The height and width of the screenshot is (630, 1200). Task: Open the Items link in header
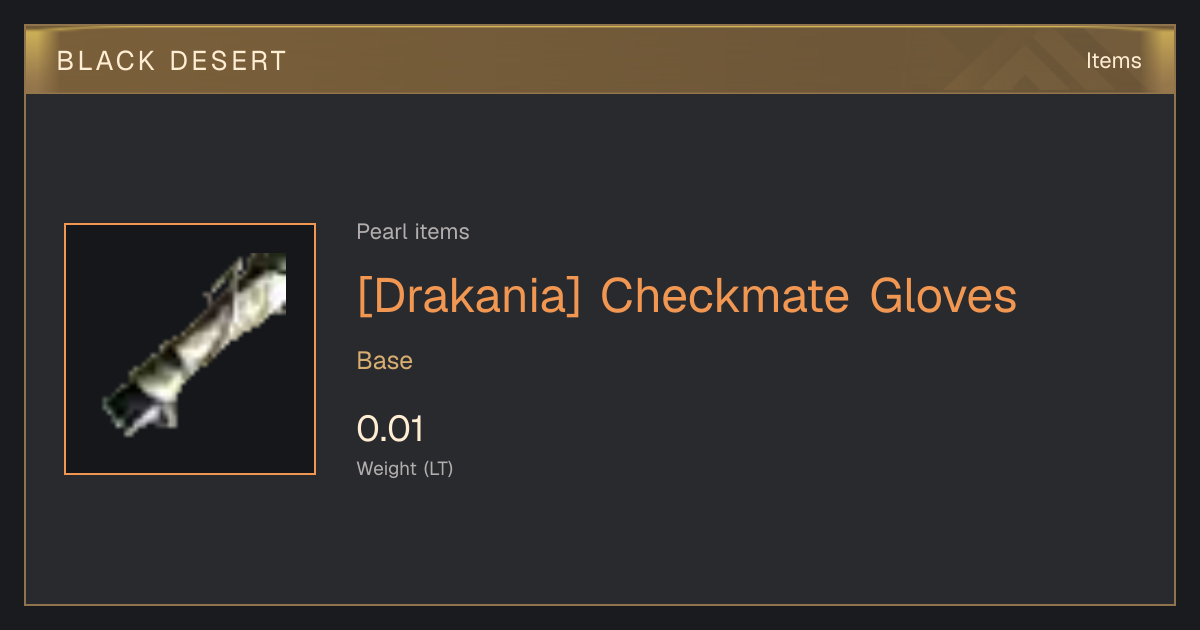[1113, 60]
